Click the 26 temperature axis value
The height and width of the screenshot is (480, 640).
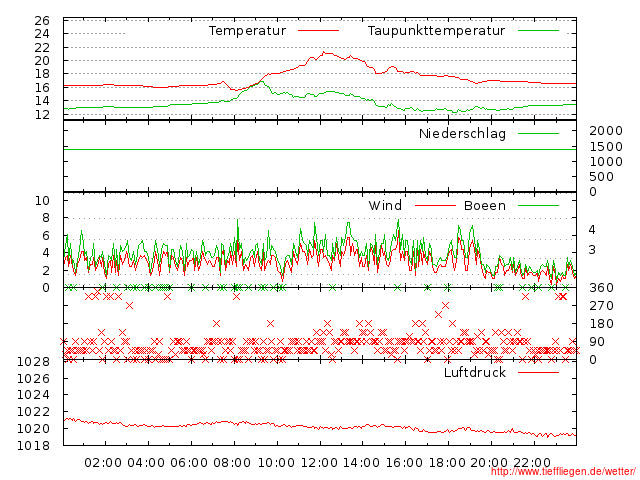(42, 21)
